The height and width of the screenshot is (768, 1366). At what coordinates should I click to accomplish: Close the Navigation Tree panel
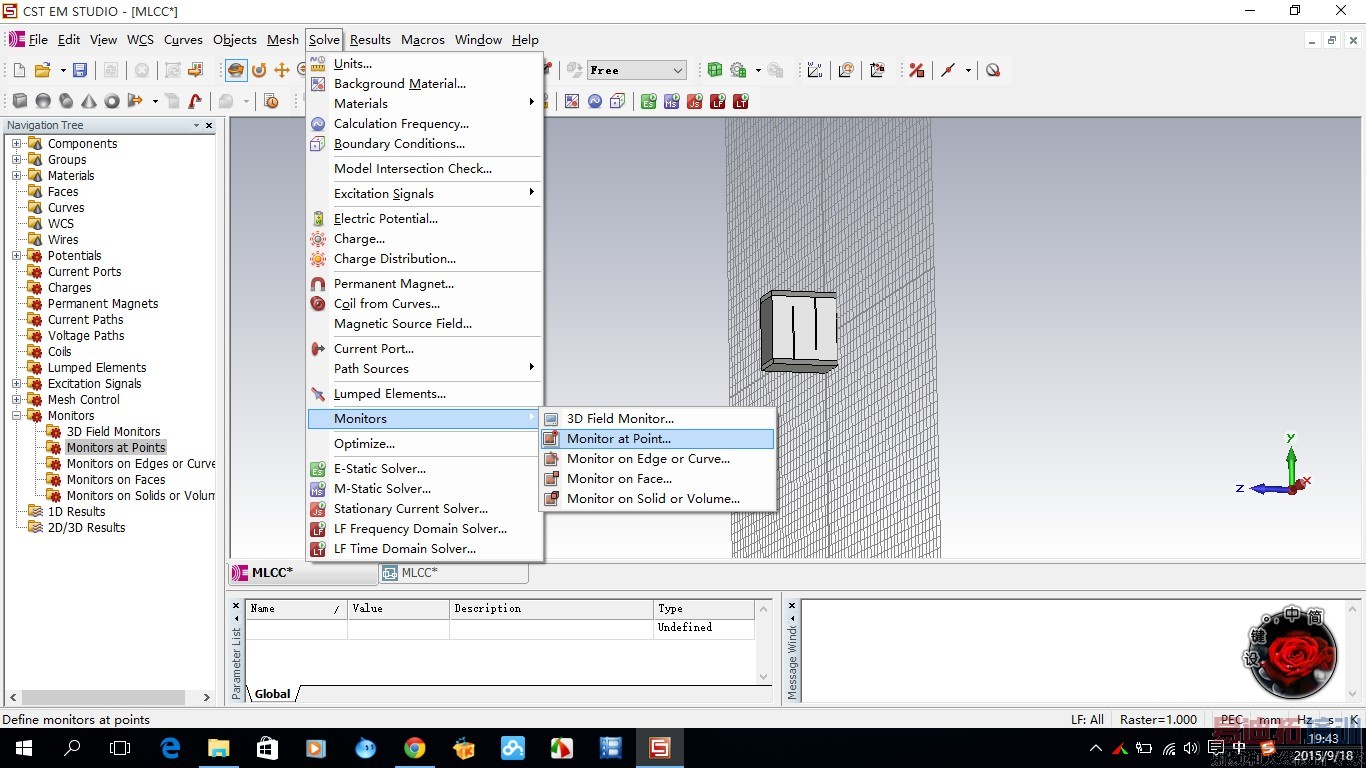[x=209, y=125]
